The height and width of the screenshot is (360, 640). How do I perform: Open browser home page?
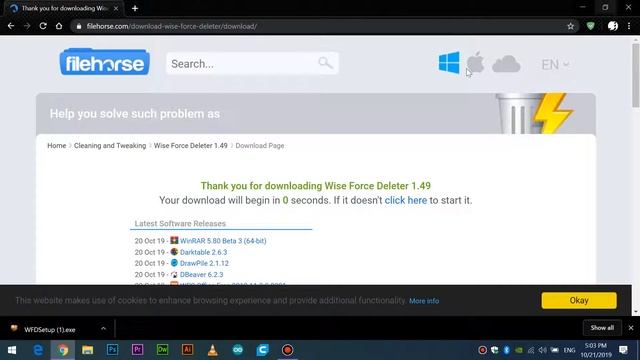tap(59, 26)
